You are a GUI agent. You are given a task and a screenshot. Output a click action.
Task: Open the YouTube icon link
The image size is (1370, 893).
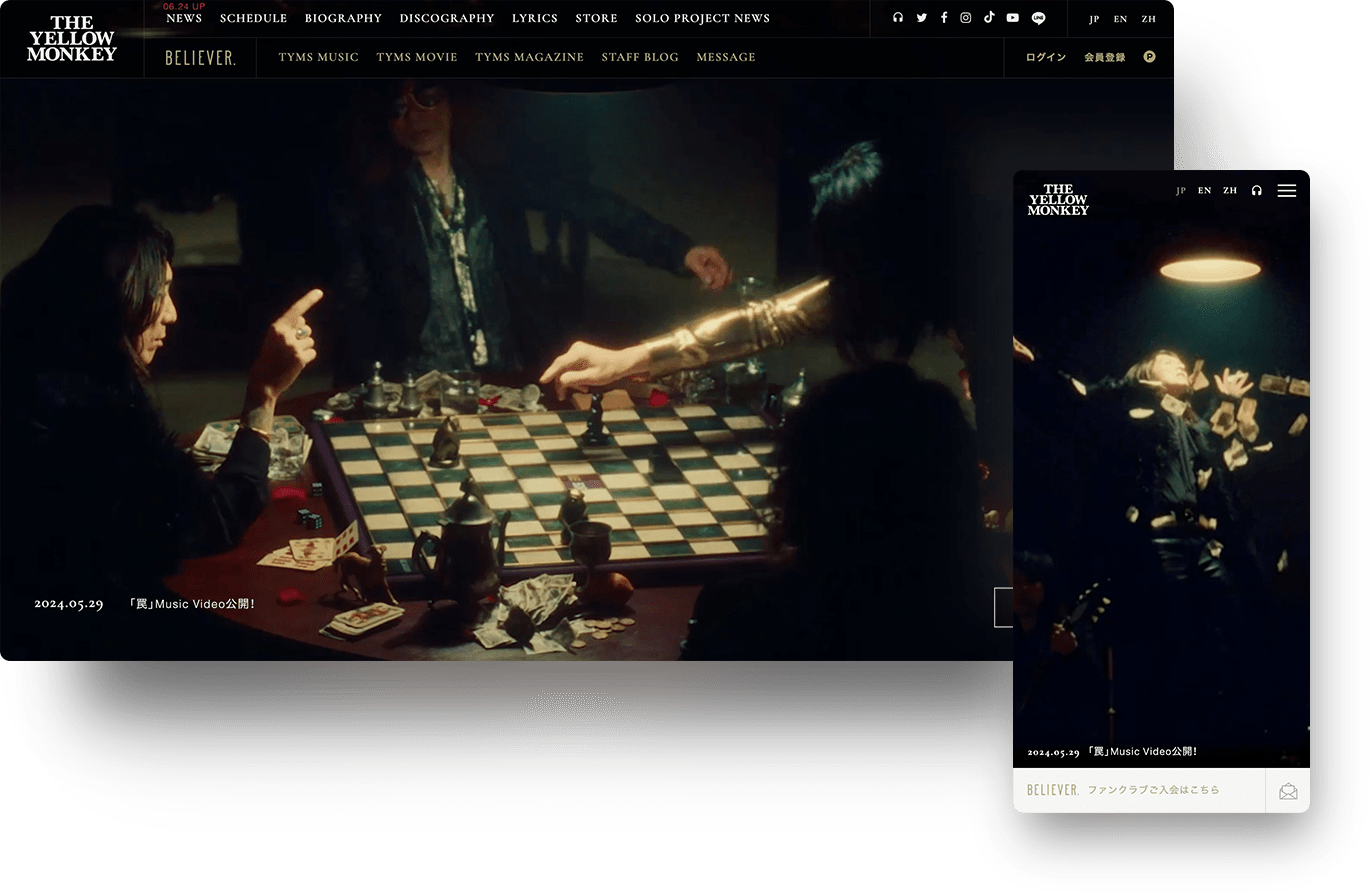pos(1013,18)
